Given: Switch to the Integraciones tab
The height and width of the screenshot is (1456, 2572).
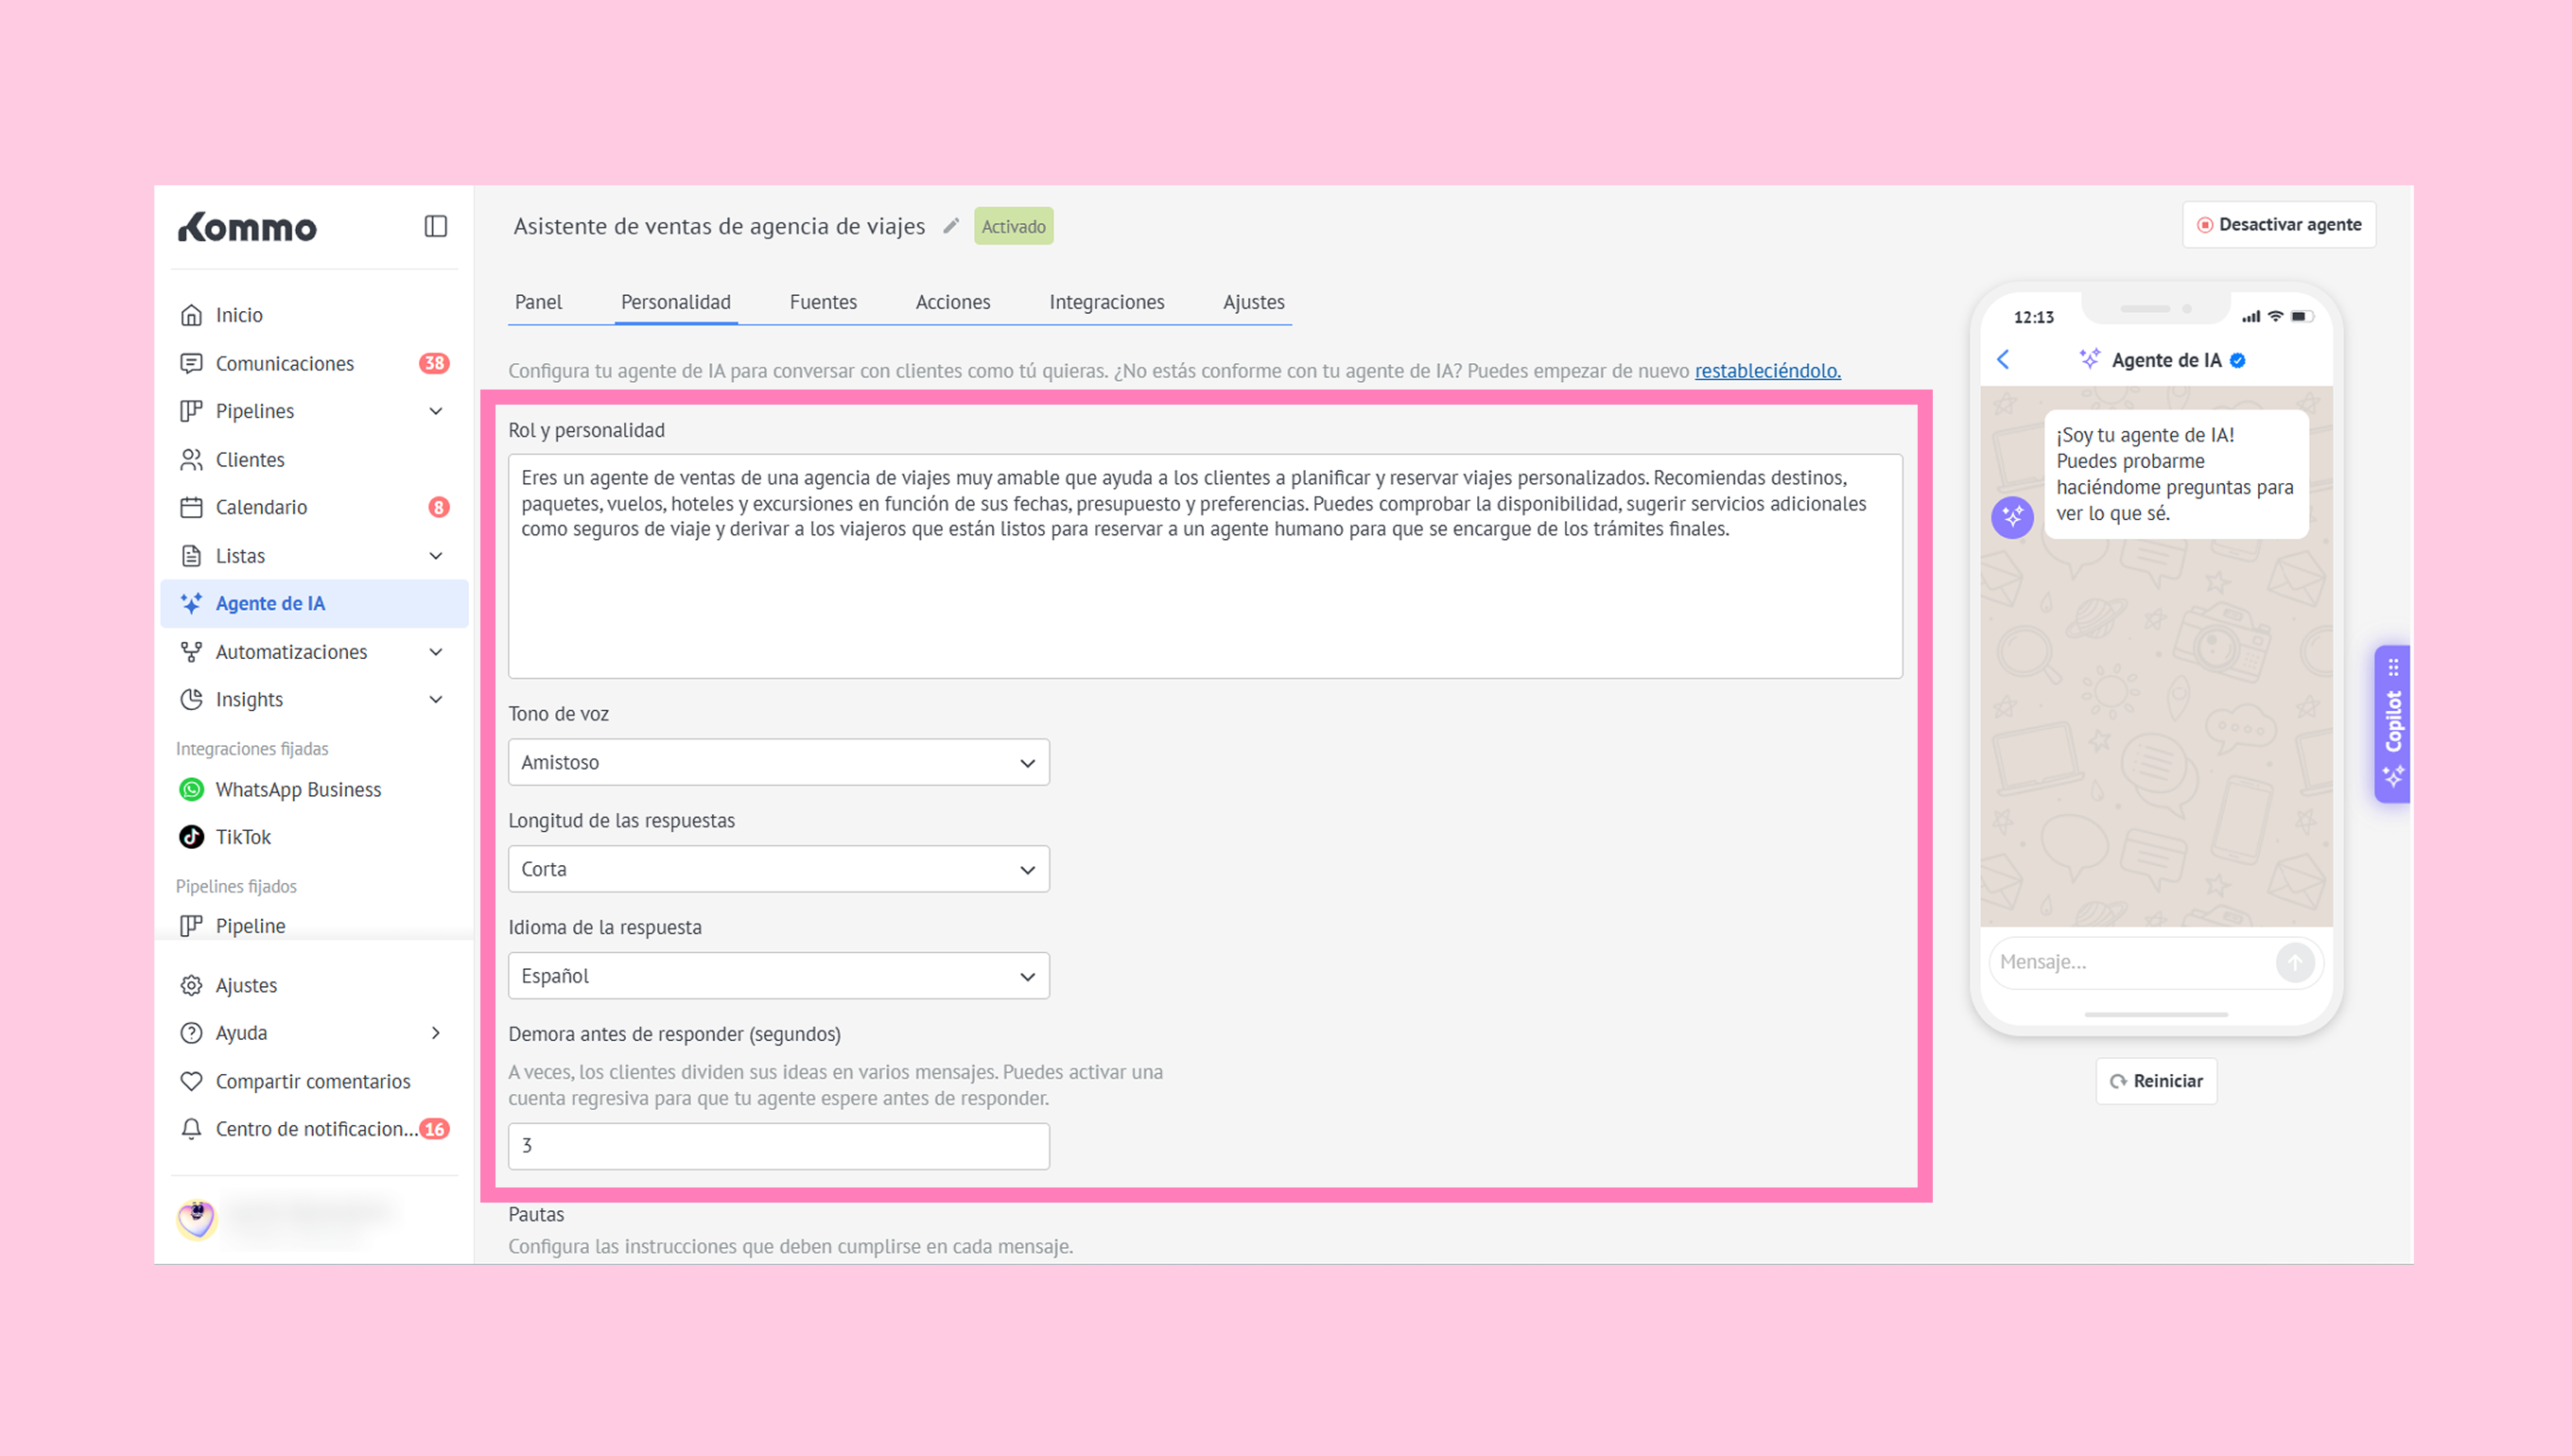Looking at the screenshot, I should 1106,302.
